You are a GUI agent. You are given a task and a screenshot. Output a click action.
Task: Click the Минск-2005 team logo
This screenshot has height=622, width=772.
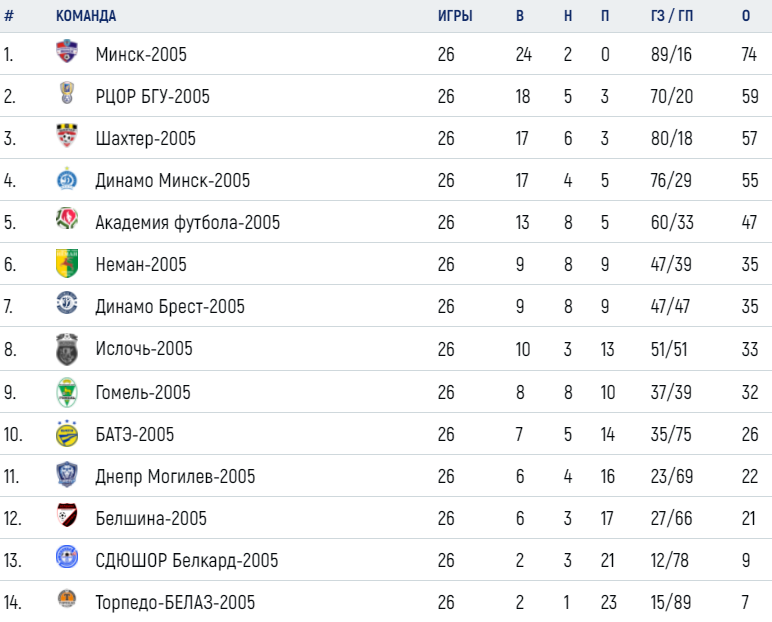(67, 51)
